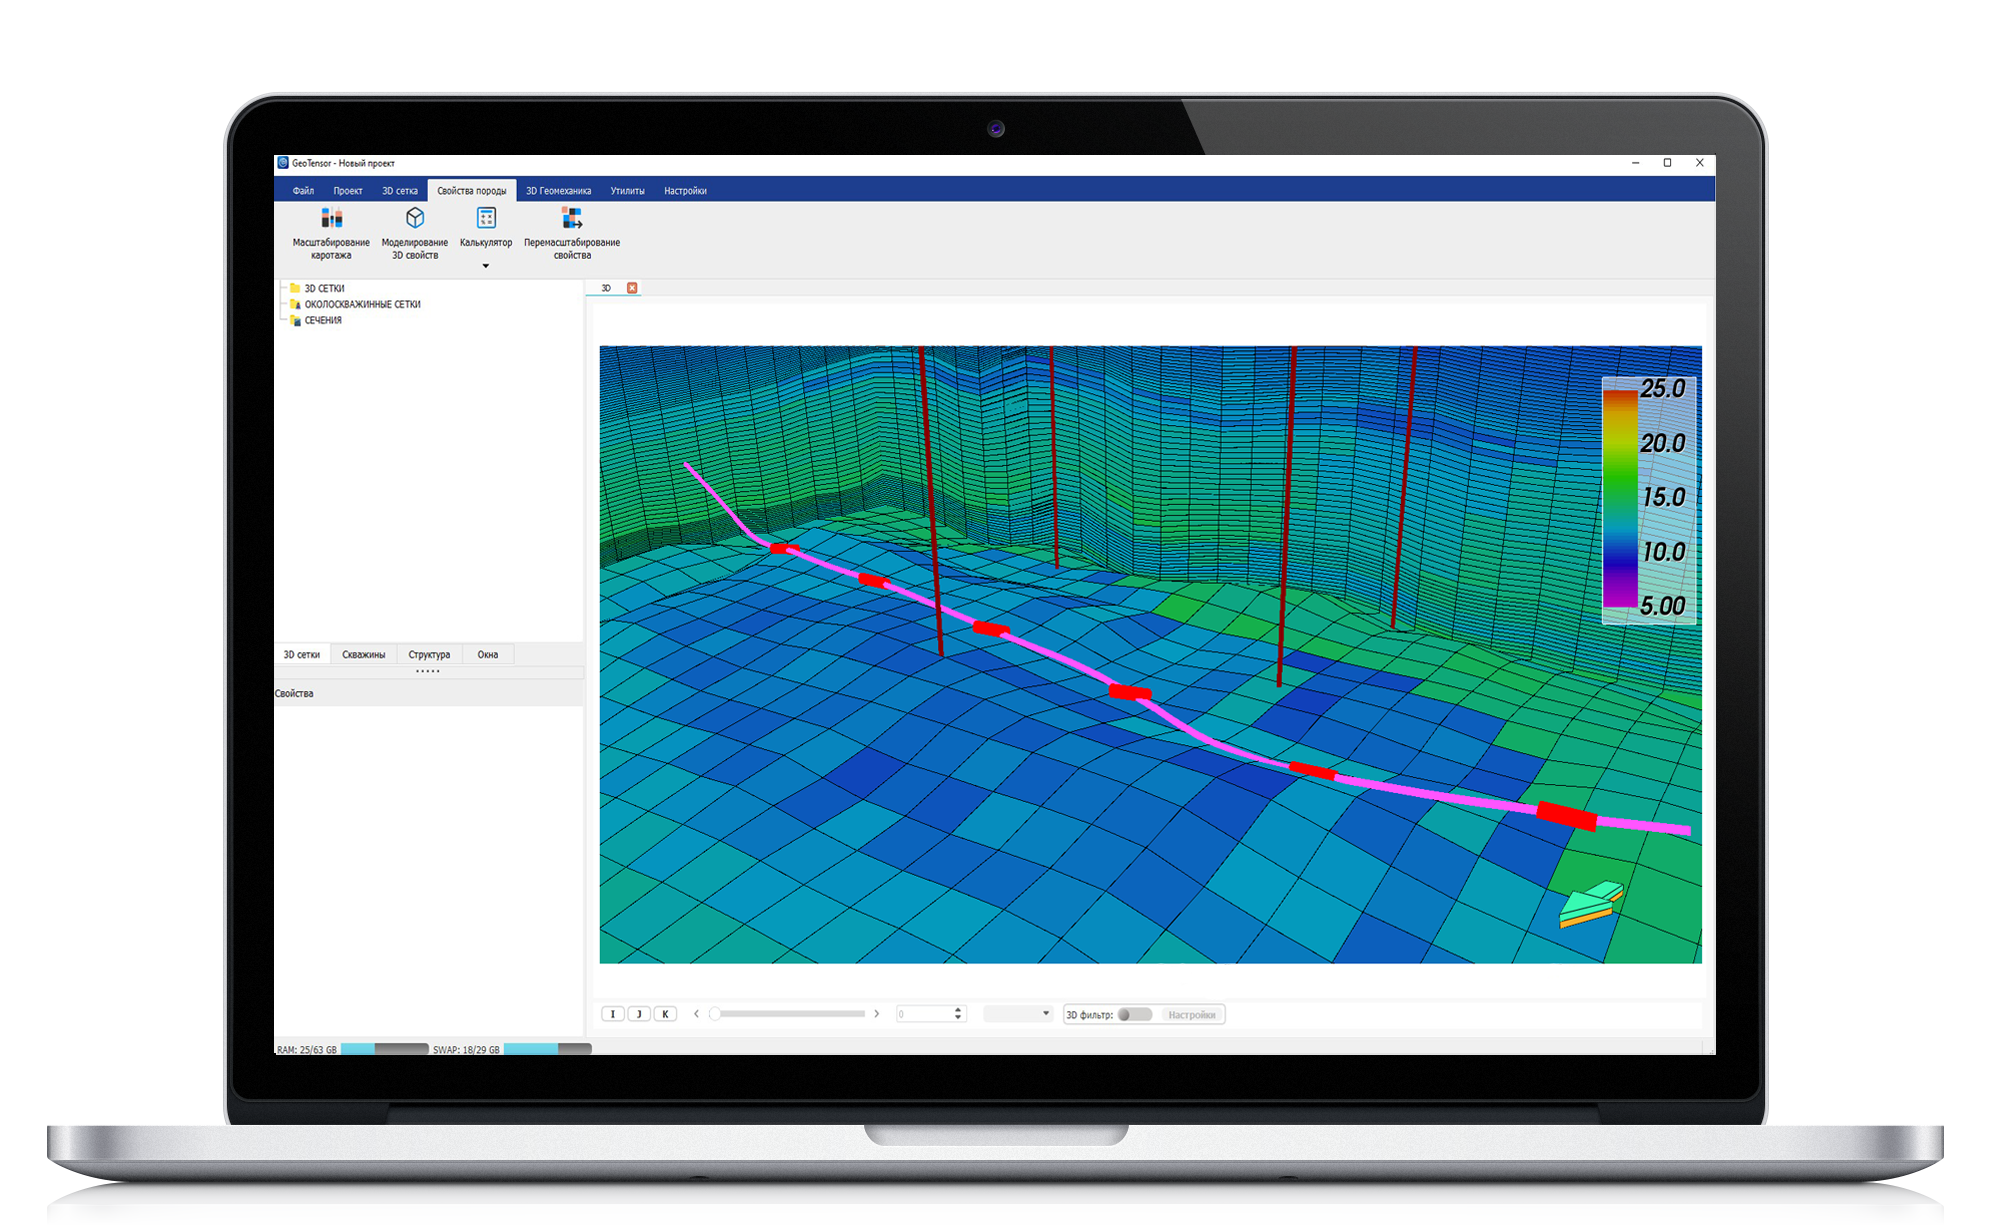Click the Свойства panel header
Viewport: 1995px width, 1230px height.
click(x=429, y=693)
